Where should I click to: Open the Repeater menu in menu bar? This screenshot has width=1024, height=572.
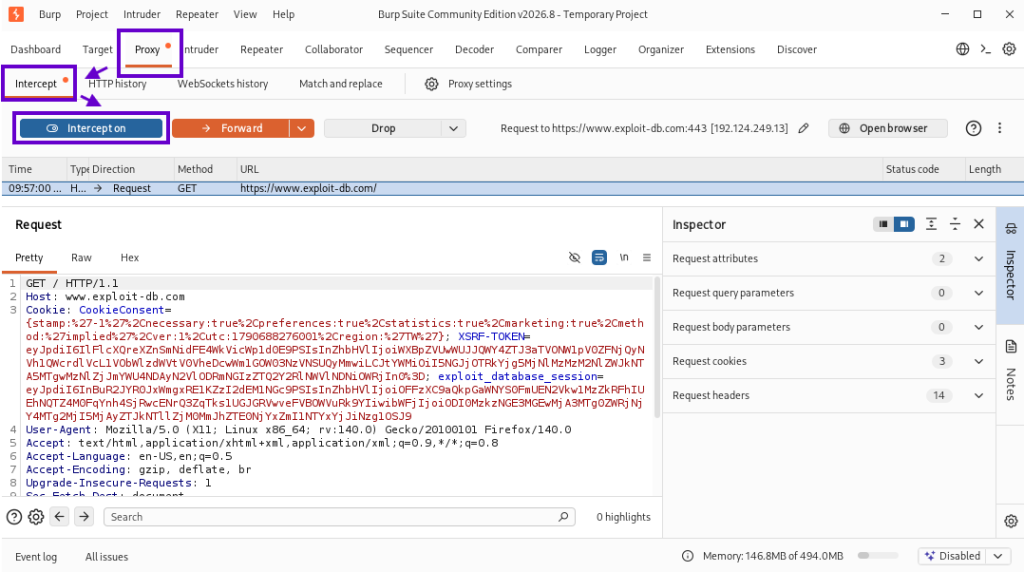click(x=197, y=14)
